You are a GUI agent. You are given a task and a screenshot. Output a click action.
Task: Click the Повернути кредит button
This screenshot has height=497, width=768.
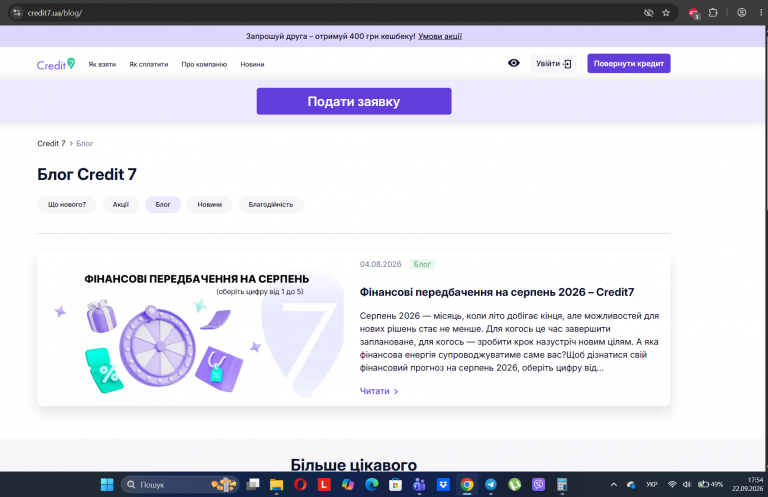(x=629, y=63)
